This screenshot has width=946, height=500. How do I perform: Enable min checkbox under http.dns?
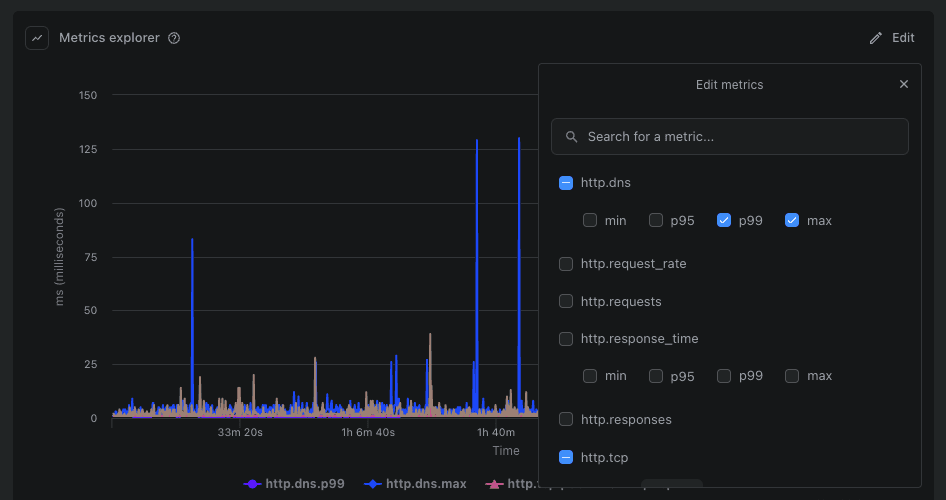click(x=590, y=220)
